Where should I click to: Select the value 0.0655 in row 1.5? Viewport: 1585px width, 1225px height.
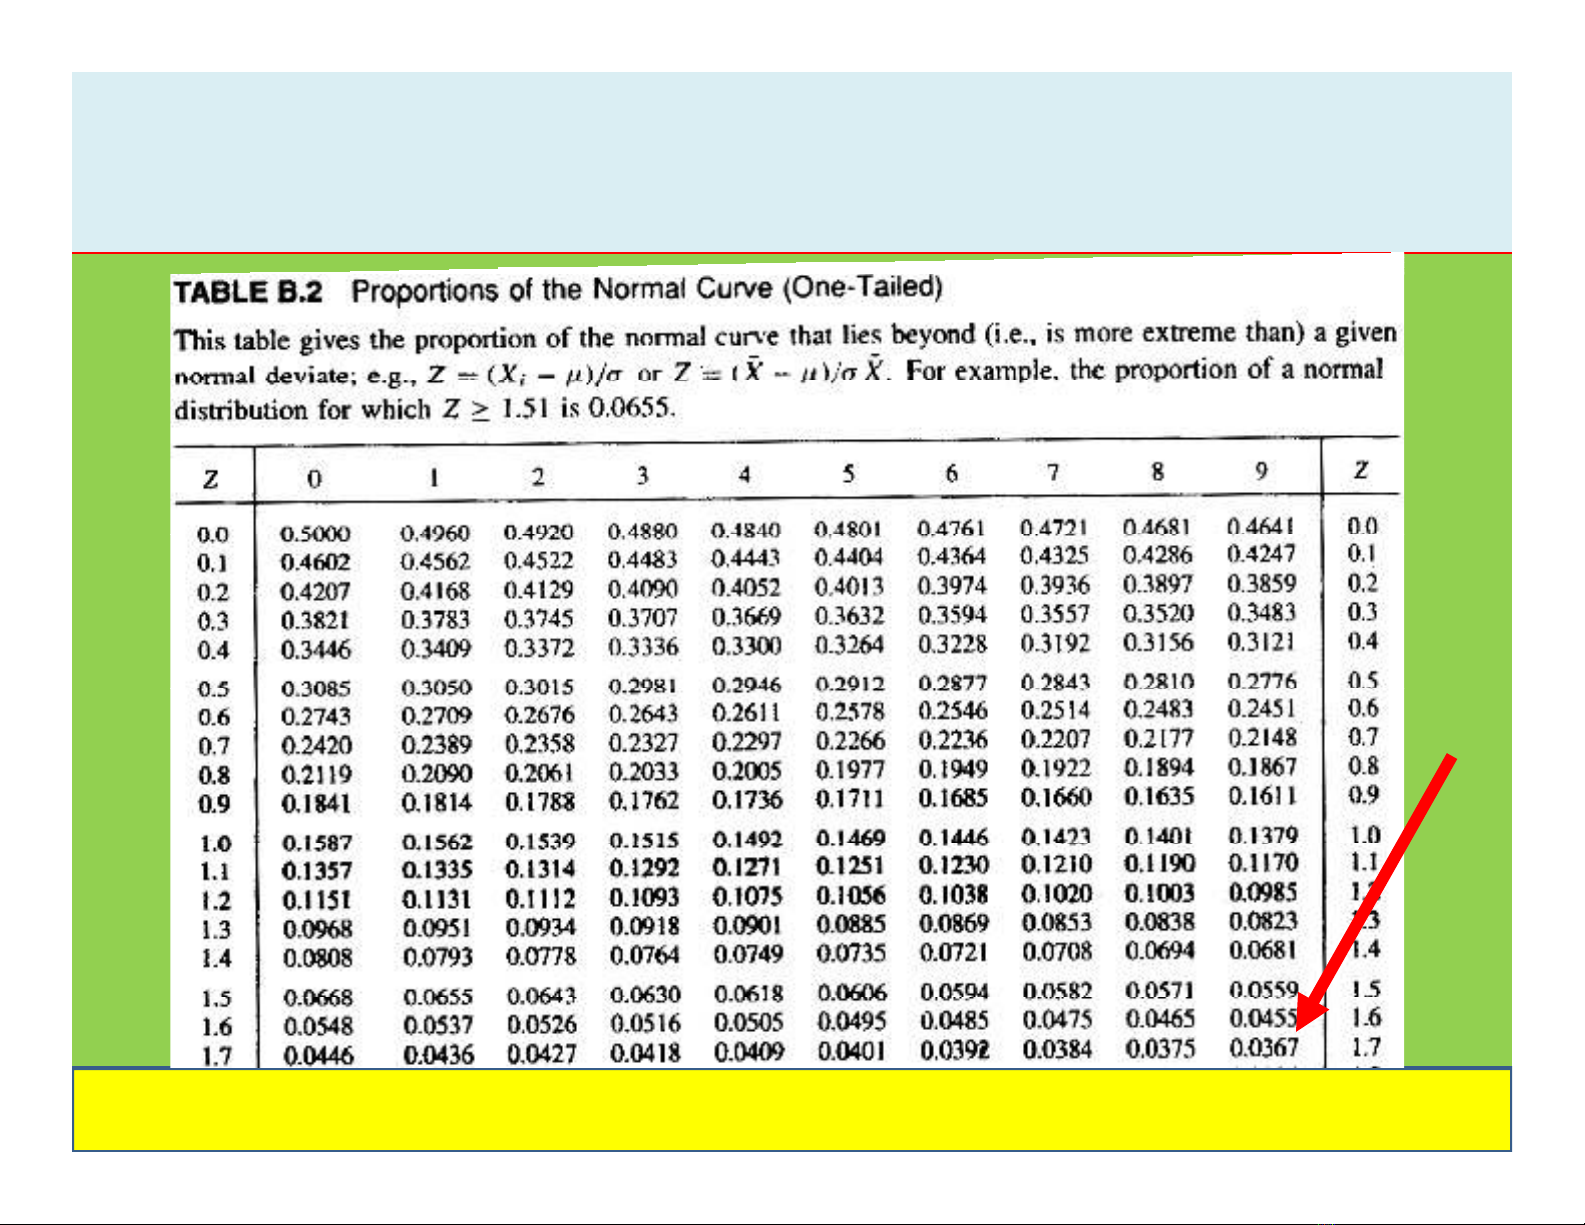click(438, 997)
